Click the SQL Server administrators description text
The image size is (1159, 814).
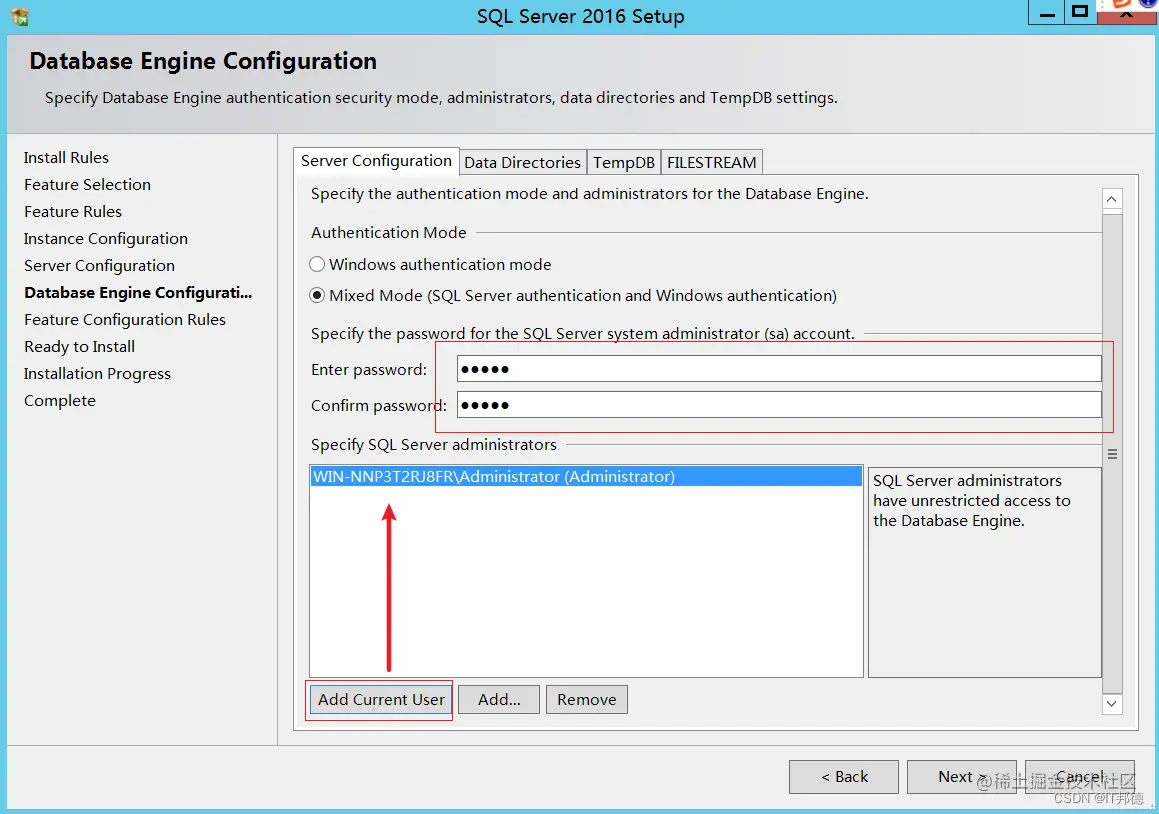click(x=971, y=501)
